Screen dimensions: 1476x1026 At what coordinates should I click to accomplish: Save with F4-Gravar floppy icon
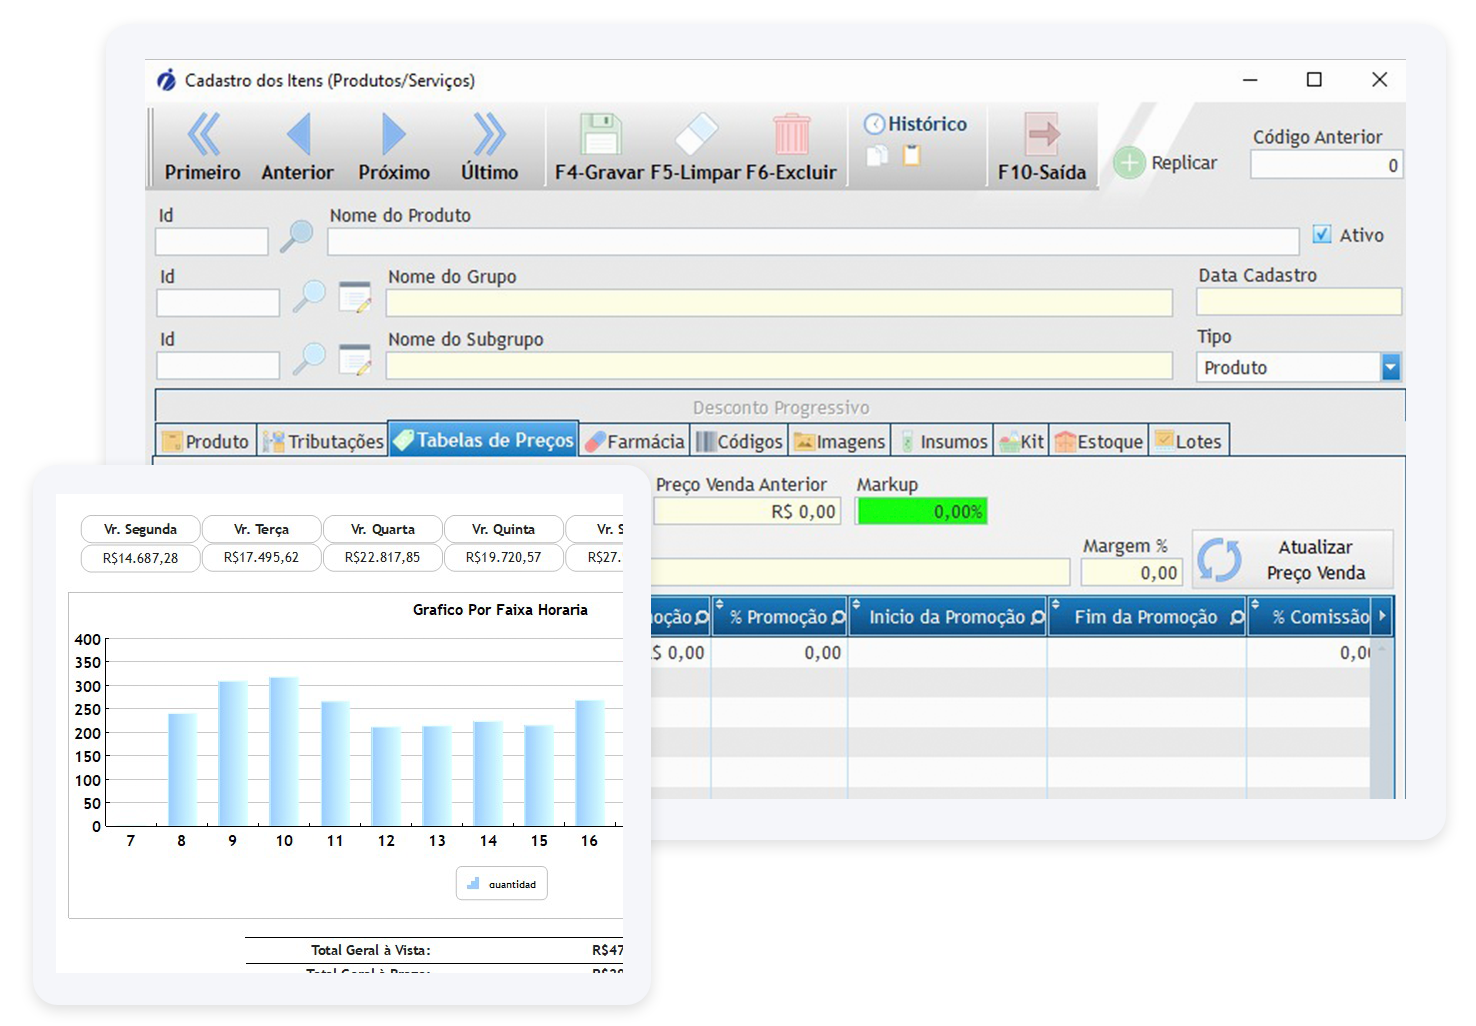pos(600,135)
